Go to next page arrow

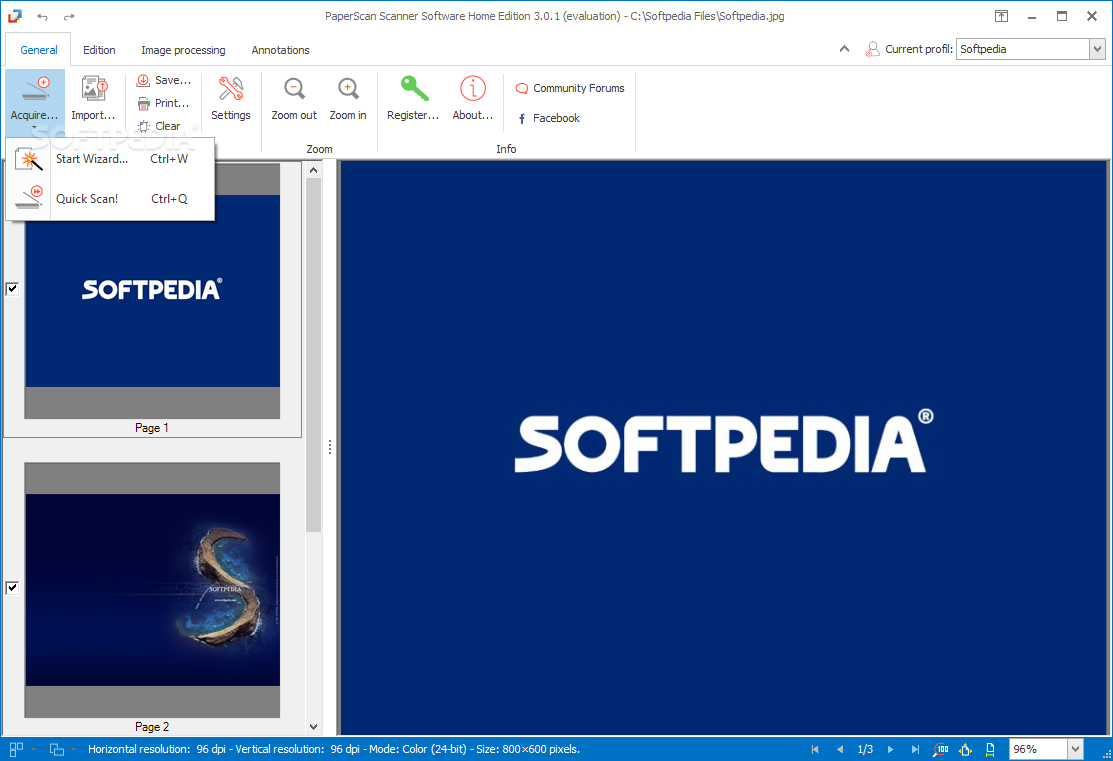click(x=890, y=749)
